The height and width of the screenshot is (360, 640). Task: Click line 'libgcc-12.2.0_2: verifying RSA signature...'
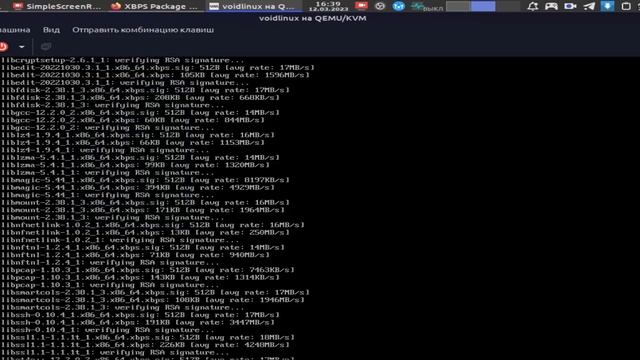click(108, 128)
